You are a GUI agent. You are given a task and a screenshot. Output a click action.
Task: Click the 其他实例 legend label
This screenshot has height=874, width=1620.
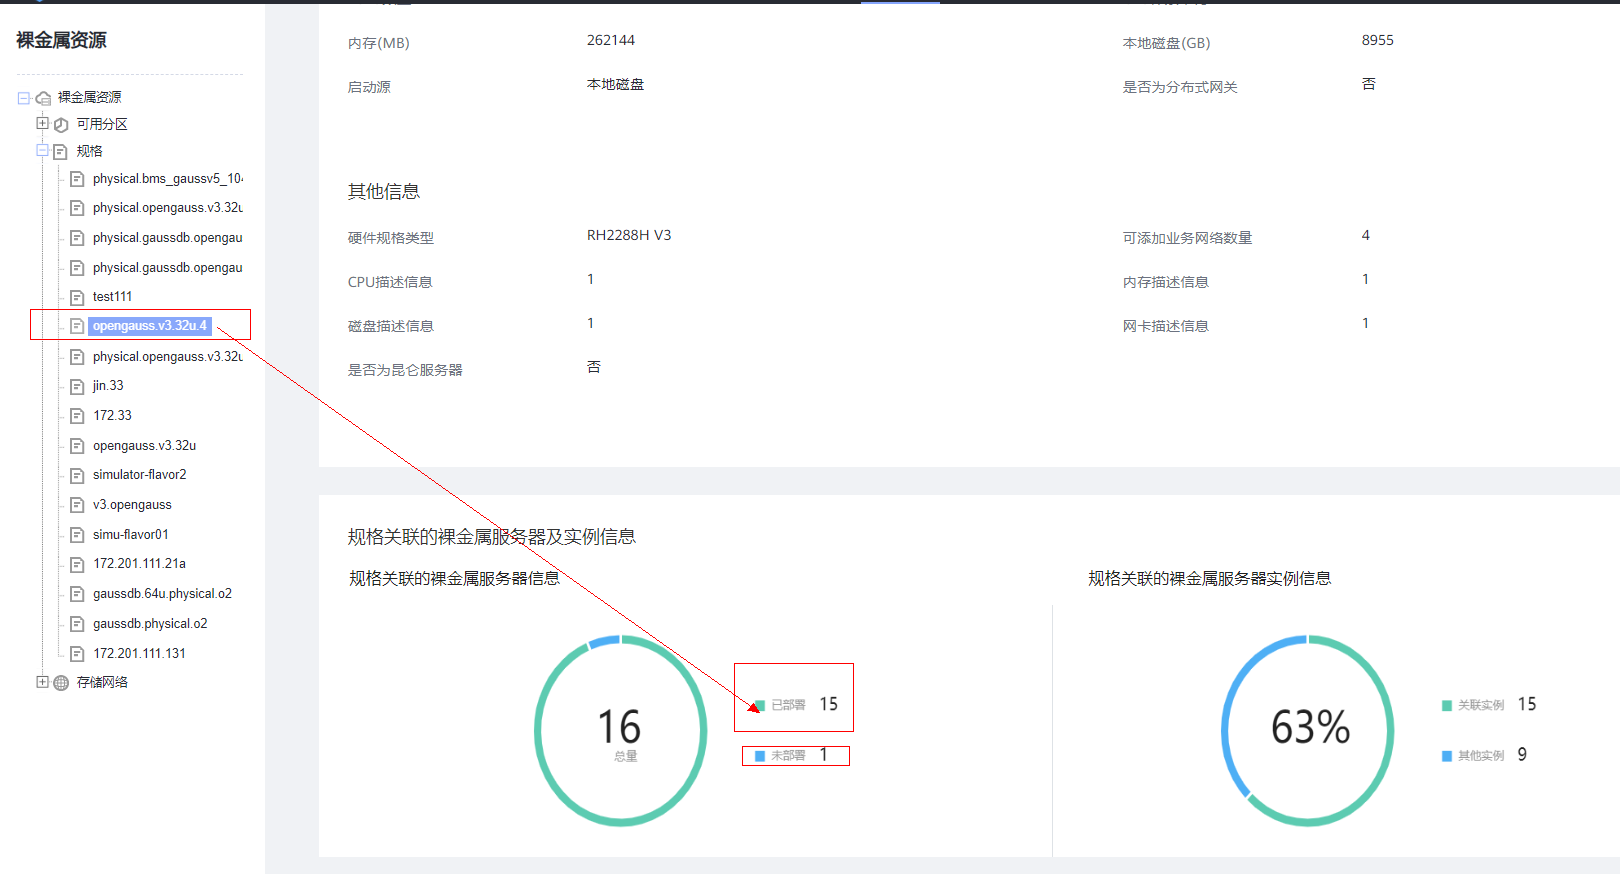(1481, 756)
